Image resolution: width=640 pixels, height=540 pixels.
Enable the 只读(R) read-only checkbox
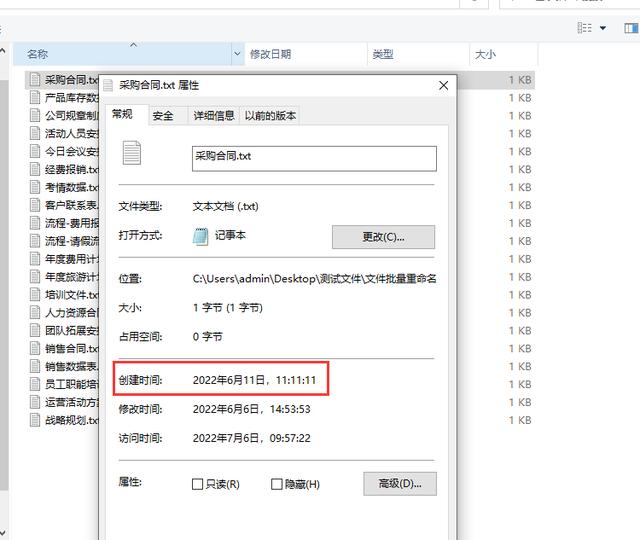[198, 484]
